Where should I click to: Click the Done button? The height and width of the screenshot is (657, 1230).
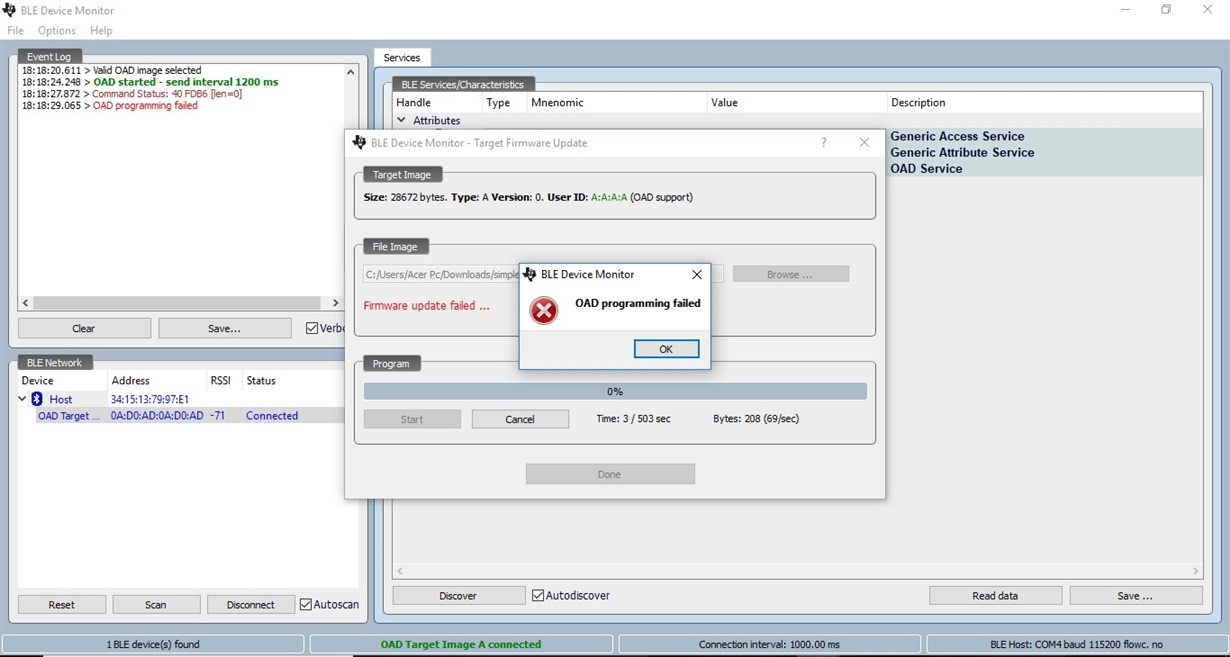click(x=610, y=474)
